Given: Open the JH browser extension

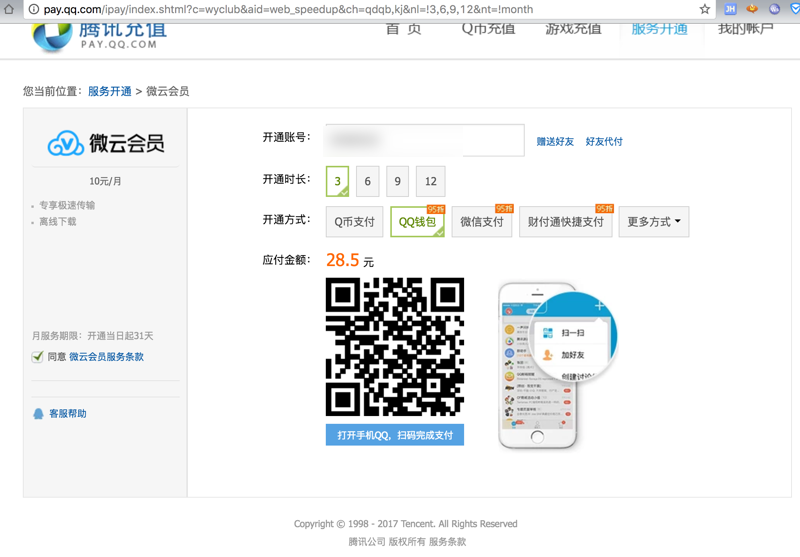Looking at the screenshot, I should pos(730,9).
